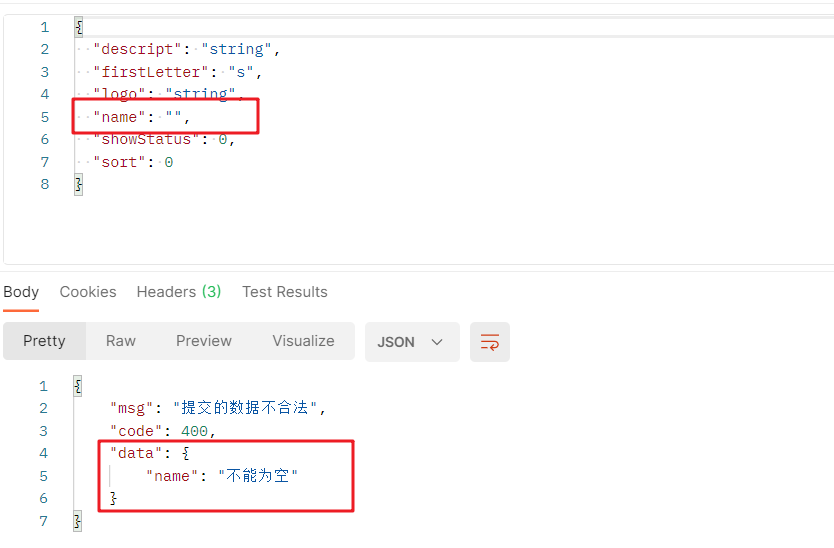Click the opening brace on request line 1
The width and height of the screenshot is (834, 548).
coord(79,27)
